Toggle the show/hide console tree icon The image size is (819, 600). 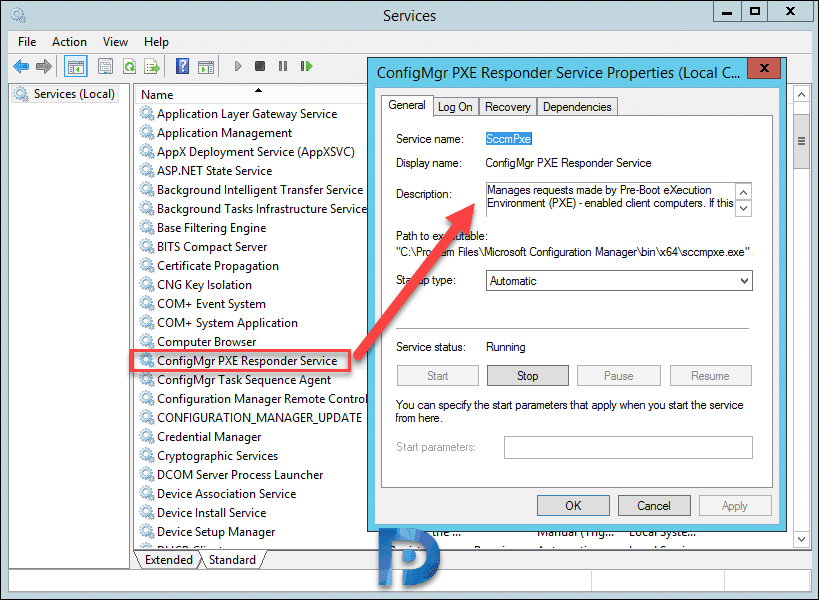(x=76, y=66)
